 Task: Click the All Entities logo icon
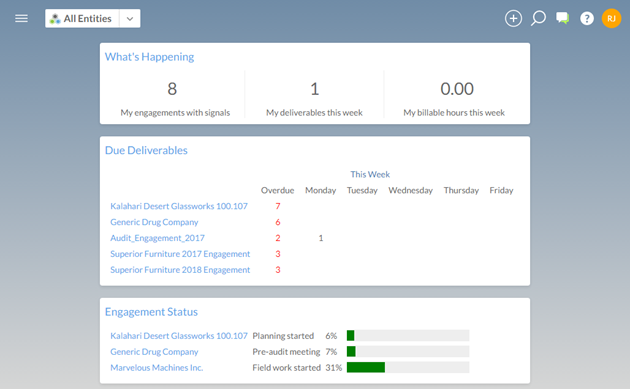[x=55, y=18]
